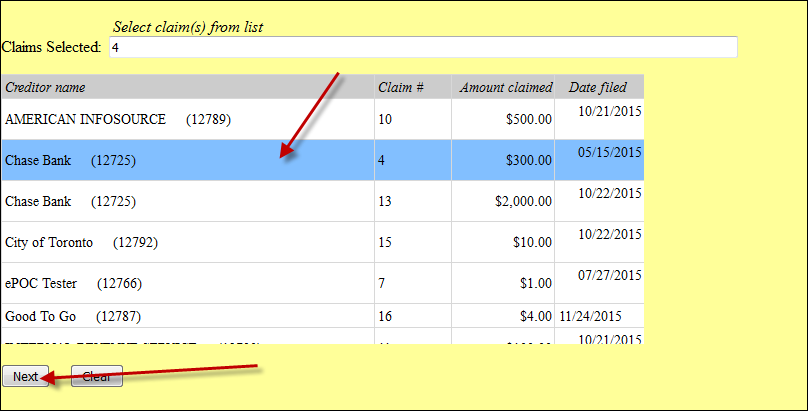The image size is (808, 411).
Task: Click the Claims Selected label
Action: click(52, 47)
